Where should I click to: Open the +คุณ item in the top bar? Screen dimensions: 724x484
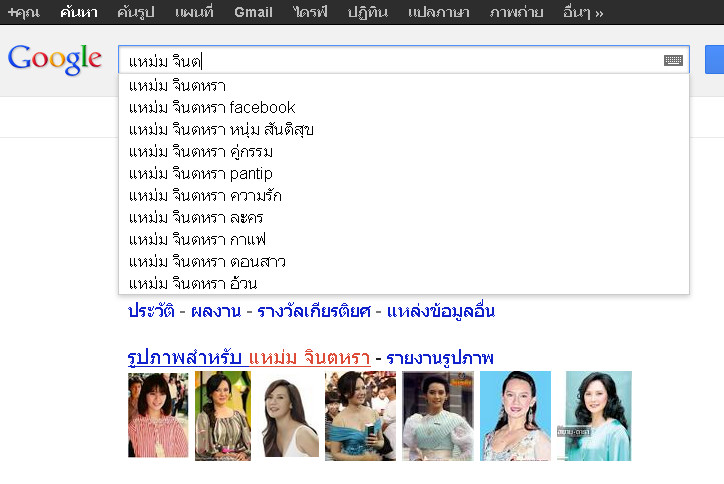[x=24, y=12]
